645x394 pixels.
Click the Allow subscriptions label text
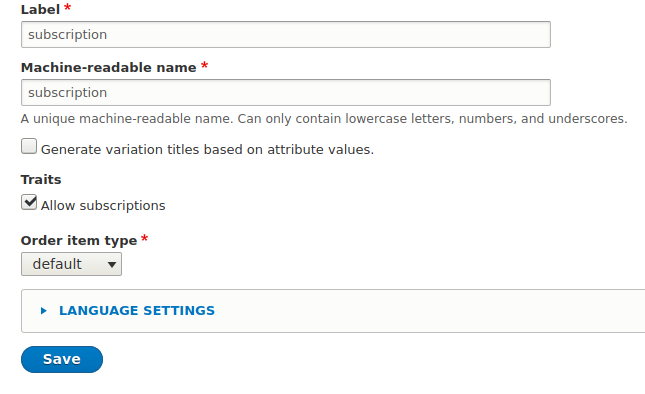(103, 206)
